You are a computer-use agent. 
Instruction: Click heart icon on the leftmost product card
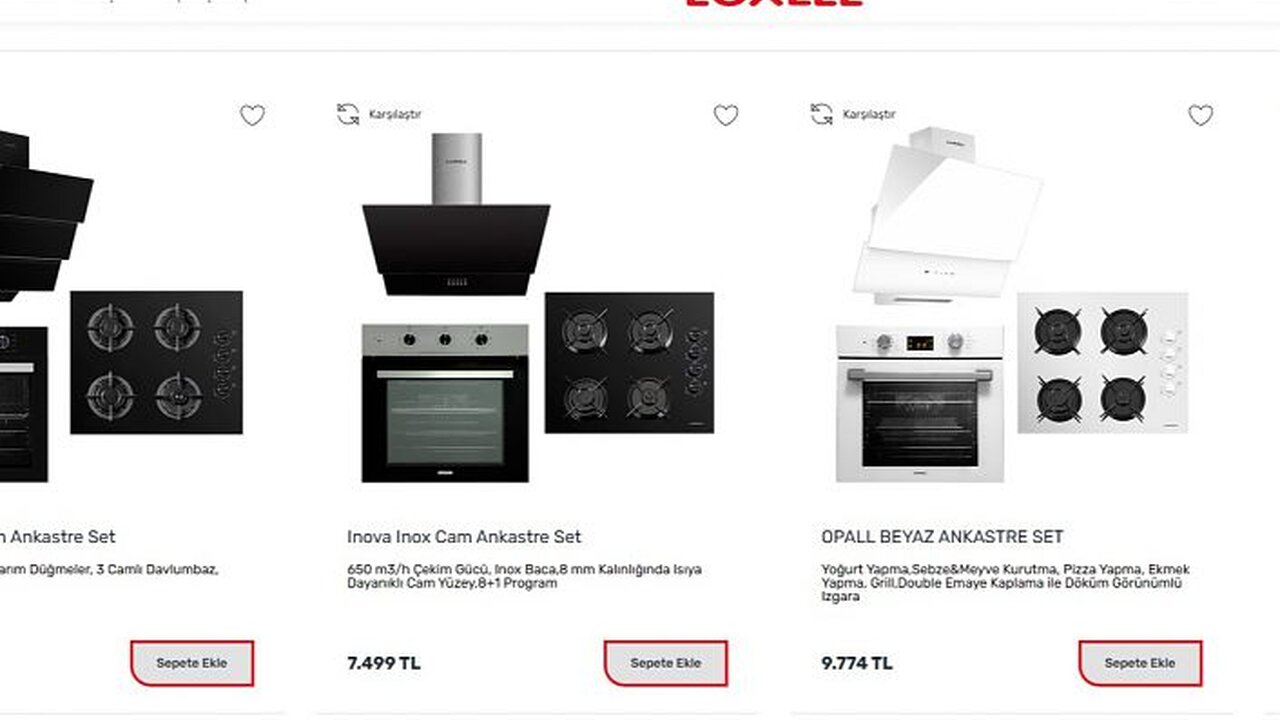pyautogui.click(x=253, y=115)
